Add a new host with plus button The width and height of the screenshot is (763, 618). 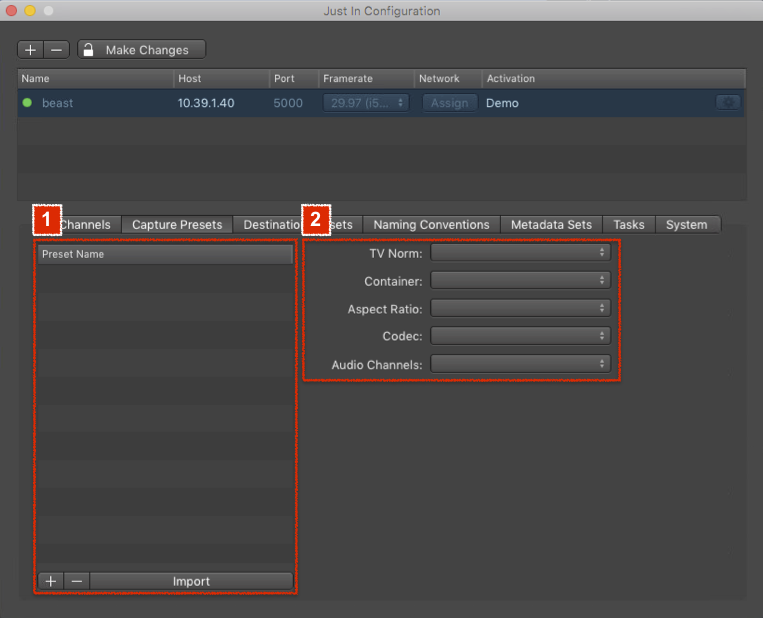click(30, 50)
